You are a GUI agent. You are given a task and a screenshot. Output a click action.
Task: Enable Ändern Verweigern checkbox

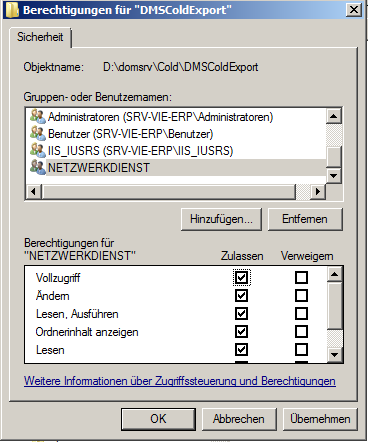pyautogui.click(x=301, y=295)
